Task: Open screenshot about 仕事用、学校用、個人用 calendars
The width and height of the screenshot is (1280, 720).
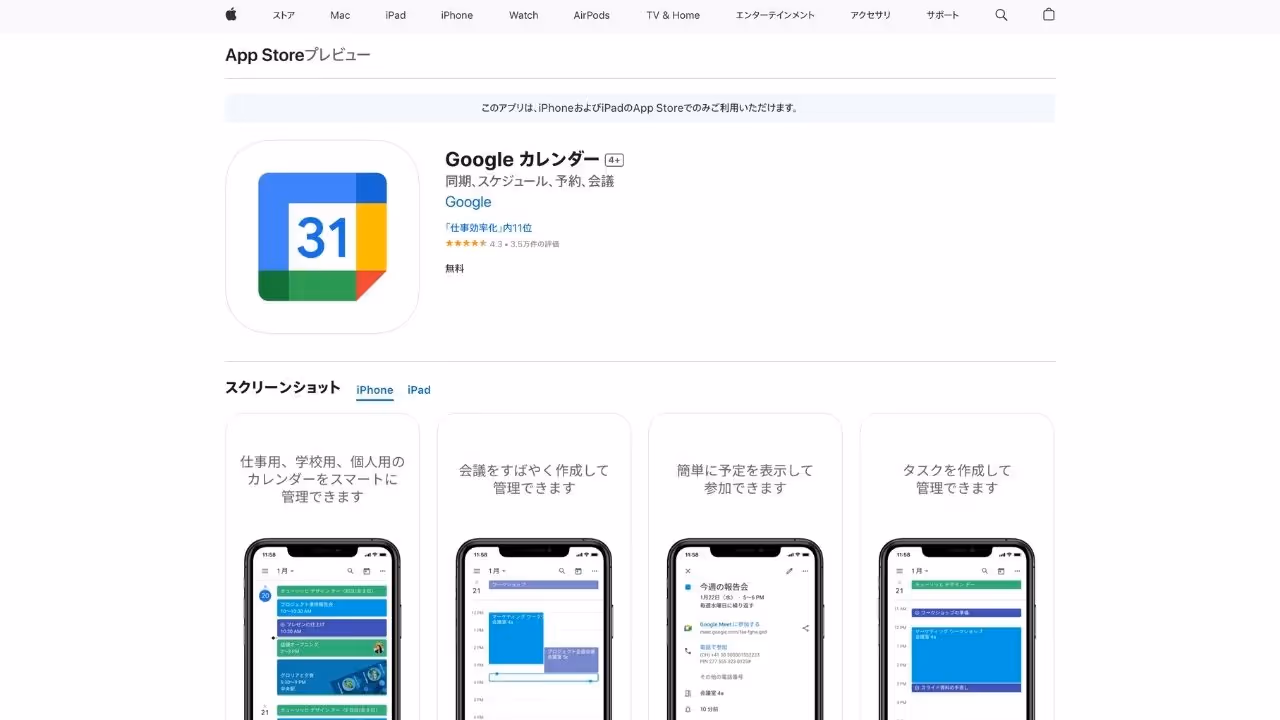Action: [322, 567]
